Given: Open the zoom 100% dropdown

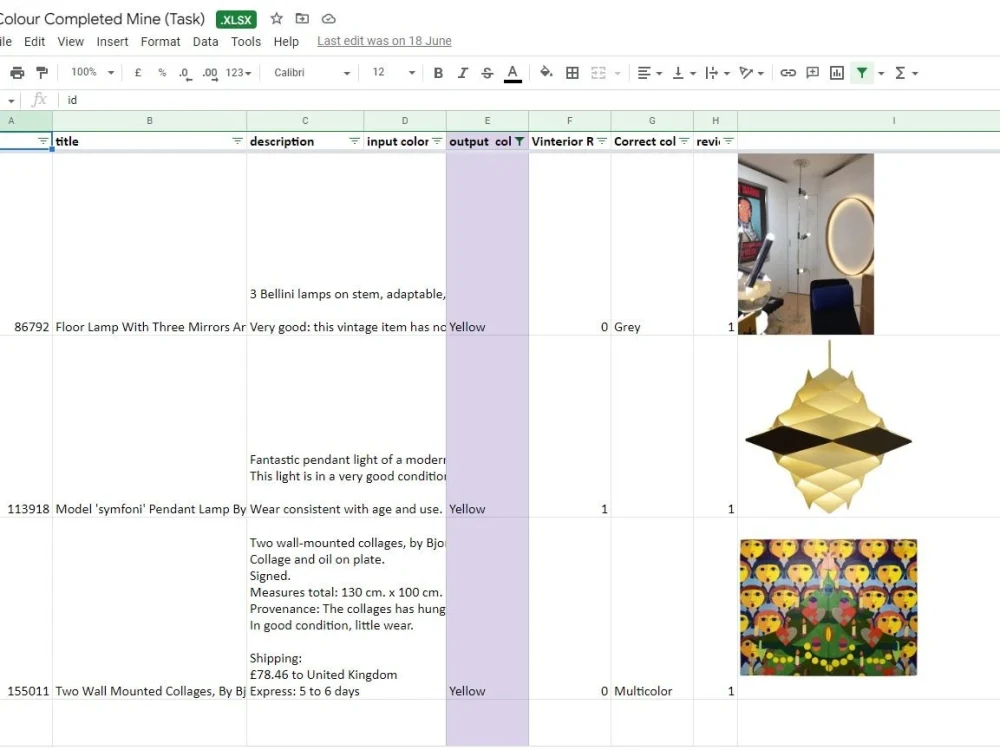Looking at the screenshot, I should point(92,73).
